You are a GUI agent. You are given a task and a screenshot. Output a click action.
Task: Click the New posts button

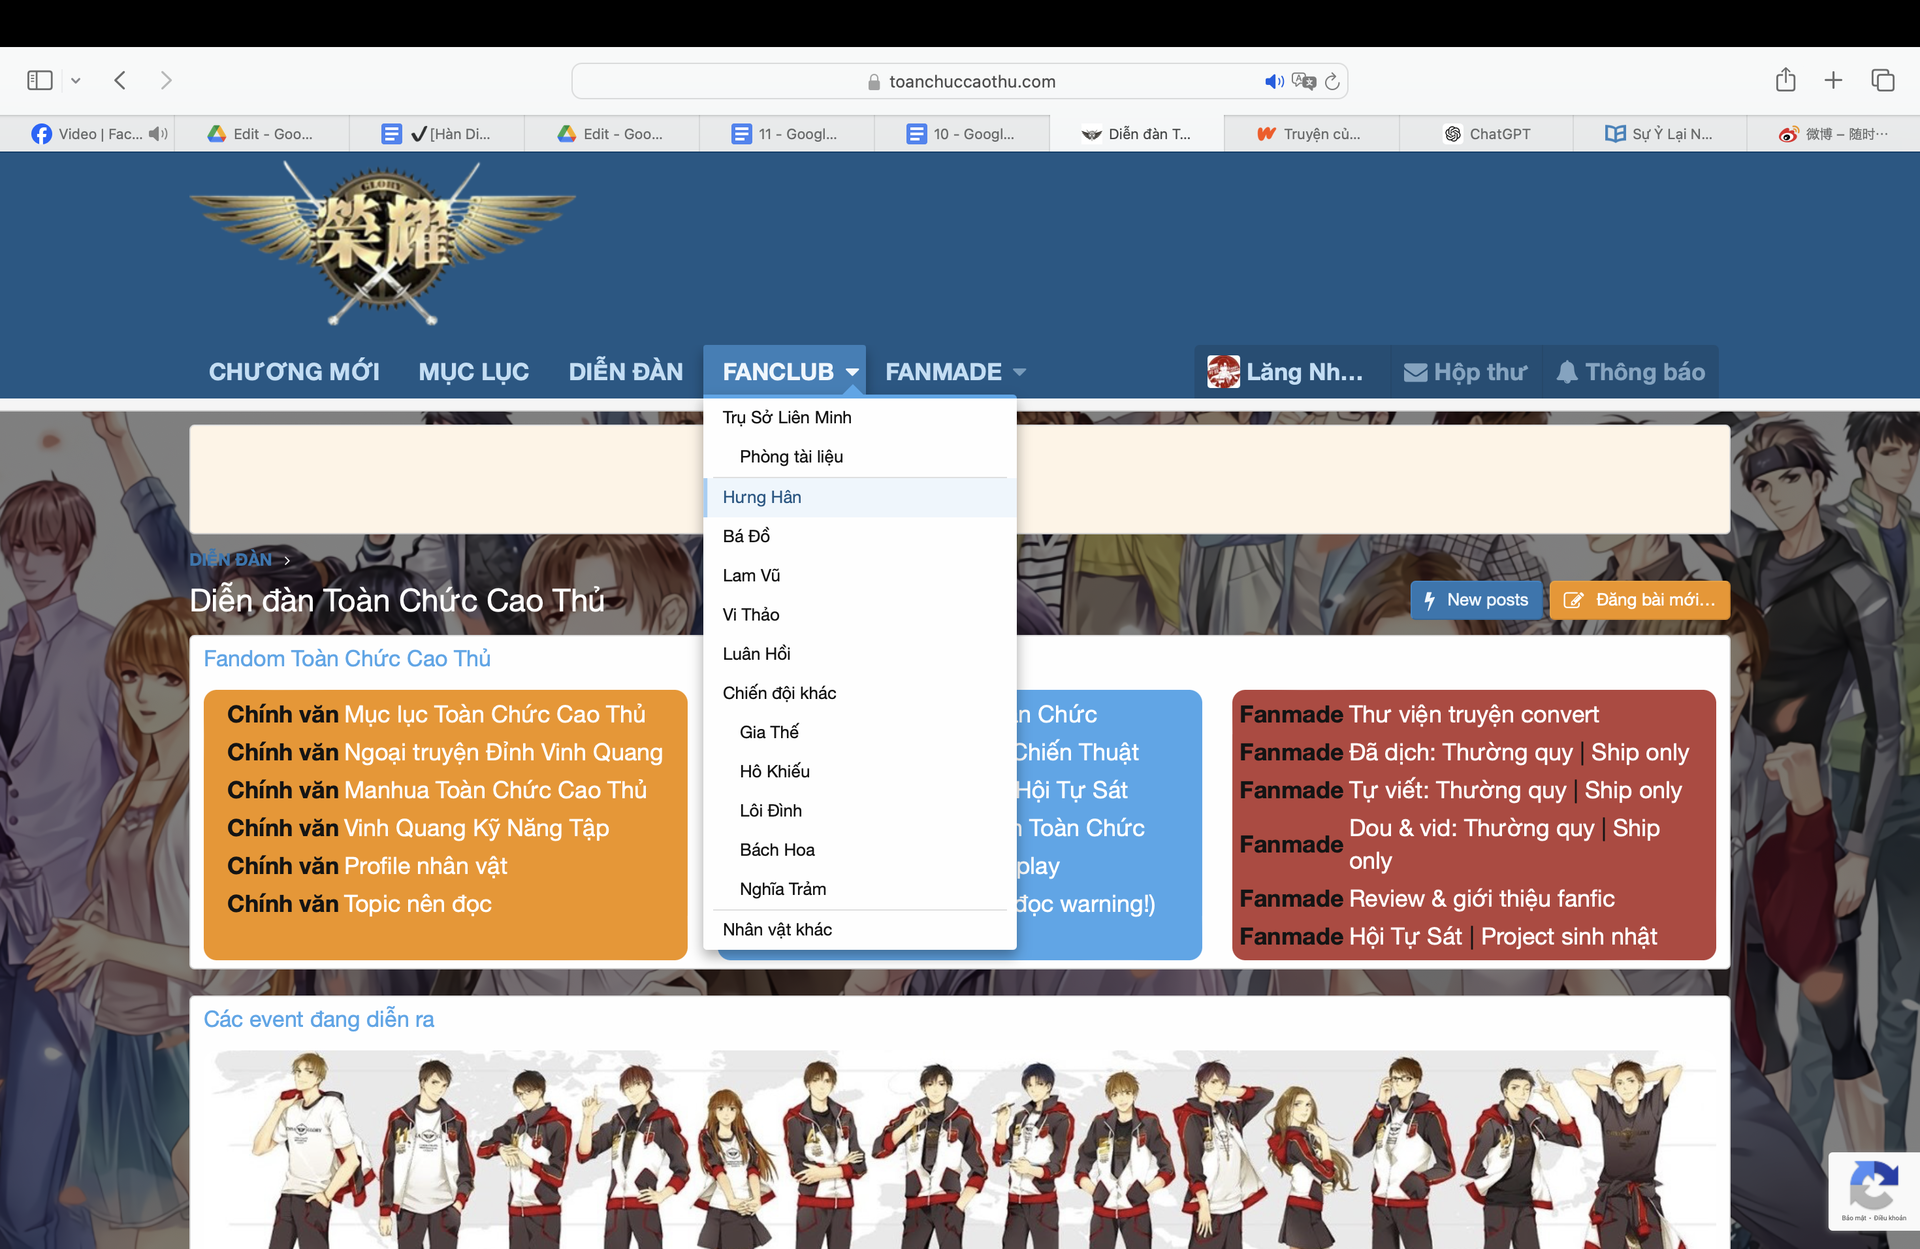tap(1476, 600)
